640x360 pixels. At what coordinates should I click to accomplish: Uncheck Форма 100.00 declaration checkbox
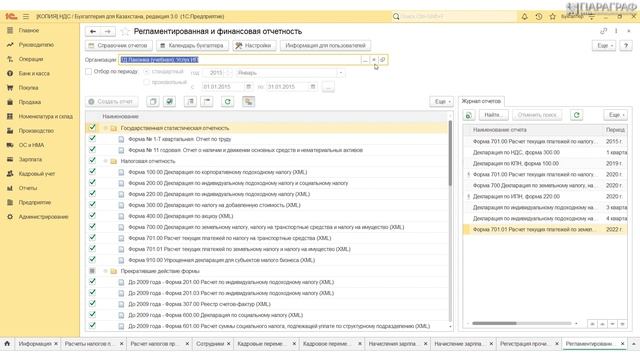92,171
